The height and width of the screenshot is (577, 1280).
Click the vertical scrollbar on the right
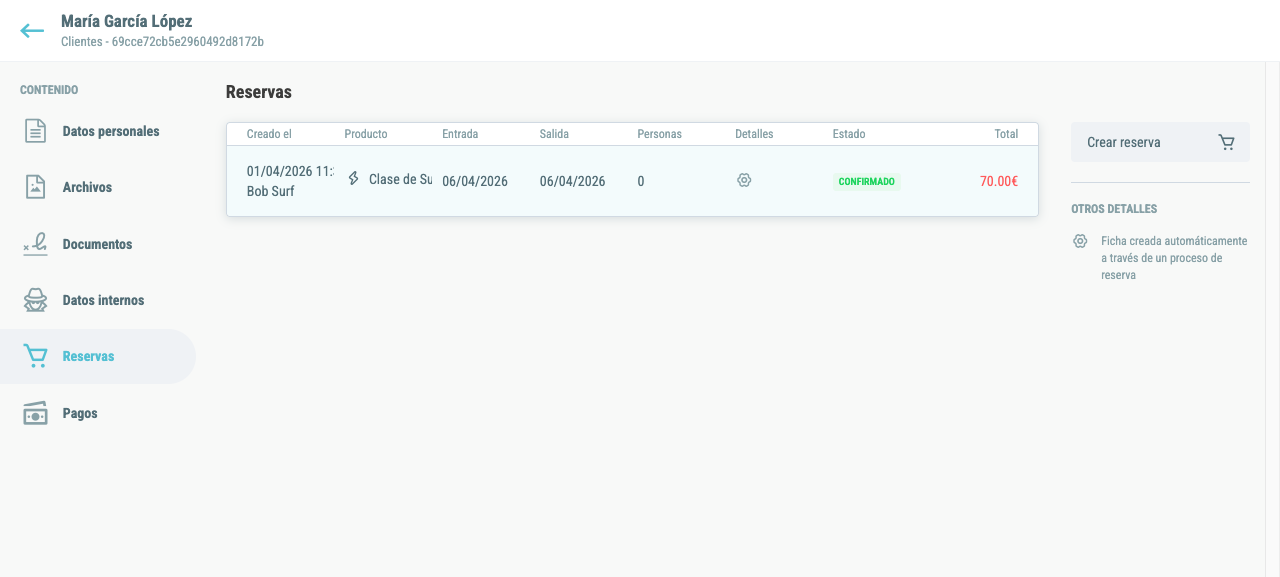tap(1272, 319)
